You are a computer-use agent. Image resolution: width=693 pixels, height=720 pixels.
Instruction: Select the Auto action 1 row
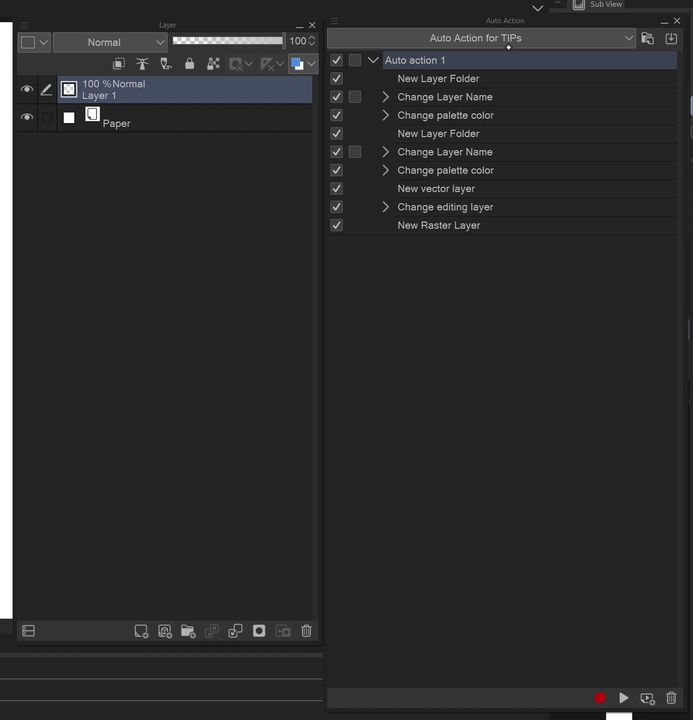coord(530,60)
